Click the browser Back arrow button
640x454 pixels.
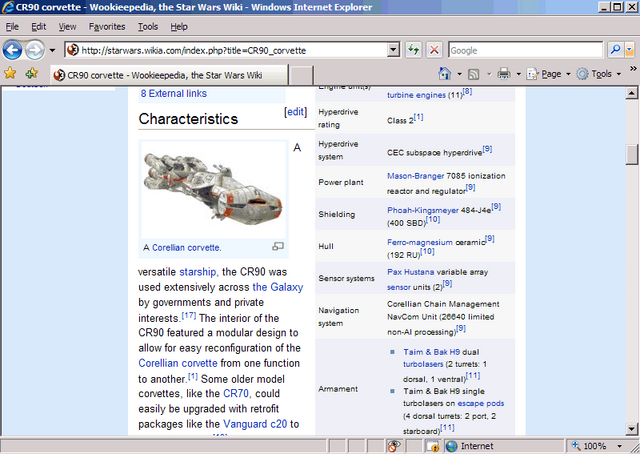click(x=12, y=51)
